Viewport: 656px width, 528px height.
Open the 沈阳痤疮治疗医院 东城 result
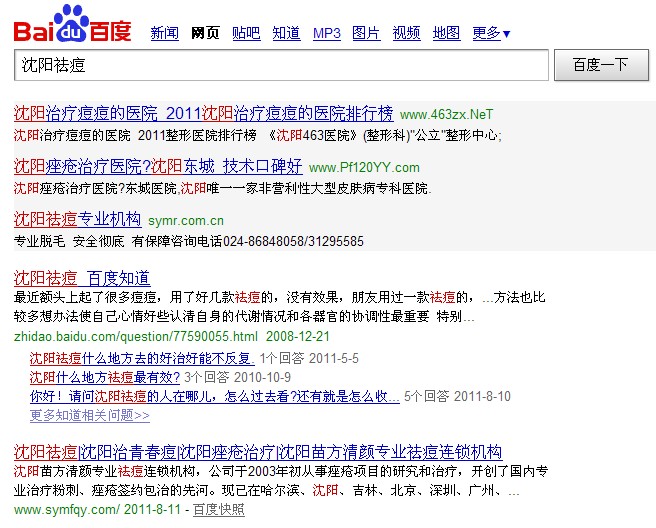tap(158, 165)
